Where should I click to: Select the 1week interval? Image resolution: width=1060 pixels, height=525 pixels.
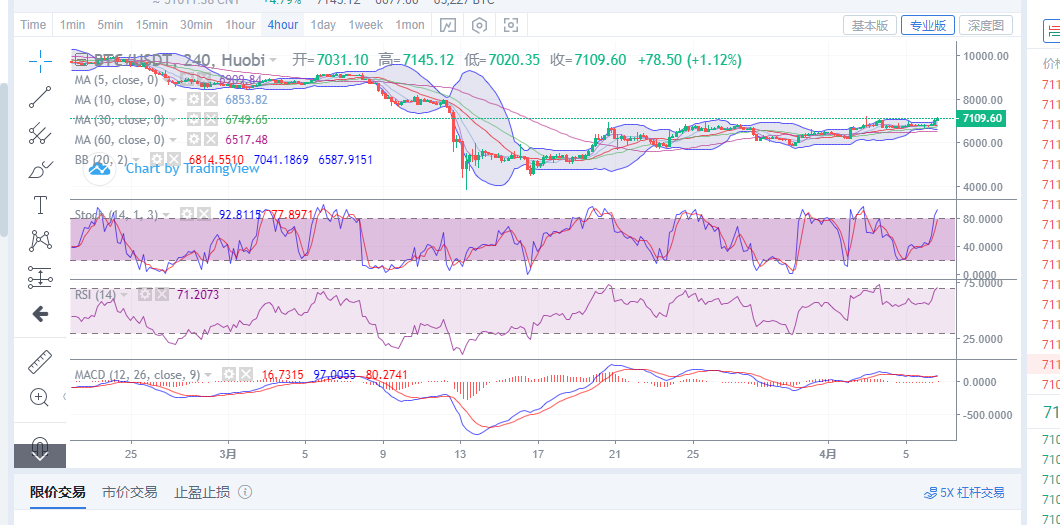coord(366,25)
